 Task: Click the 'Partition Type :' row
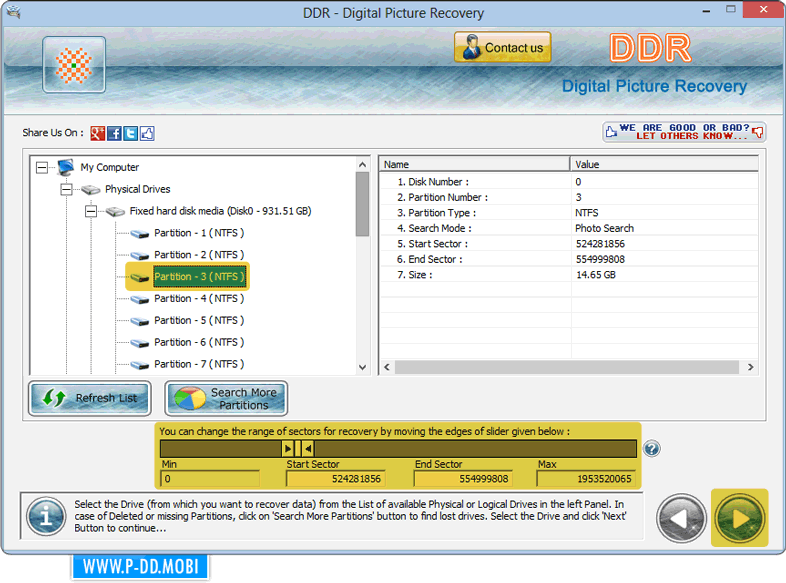(x=569, y=213)
